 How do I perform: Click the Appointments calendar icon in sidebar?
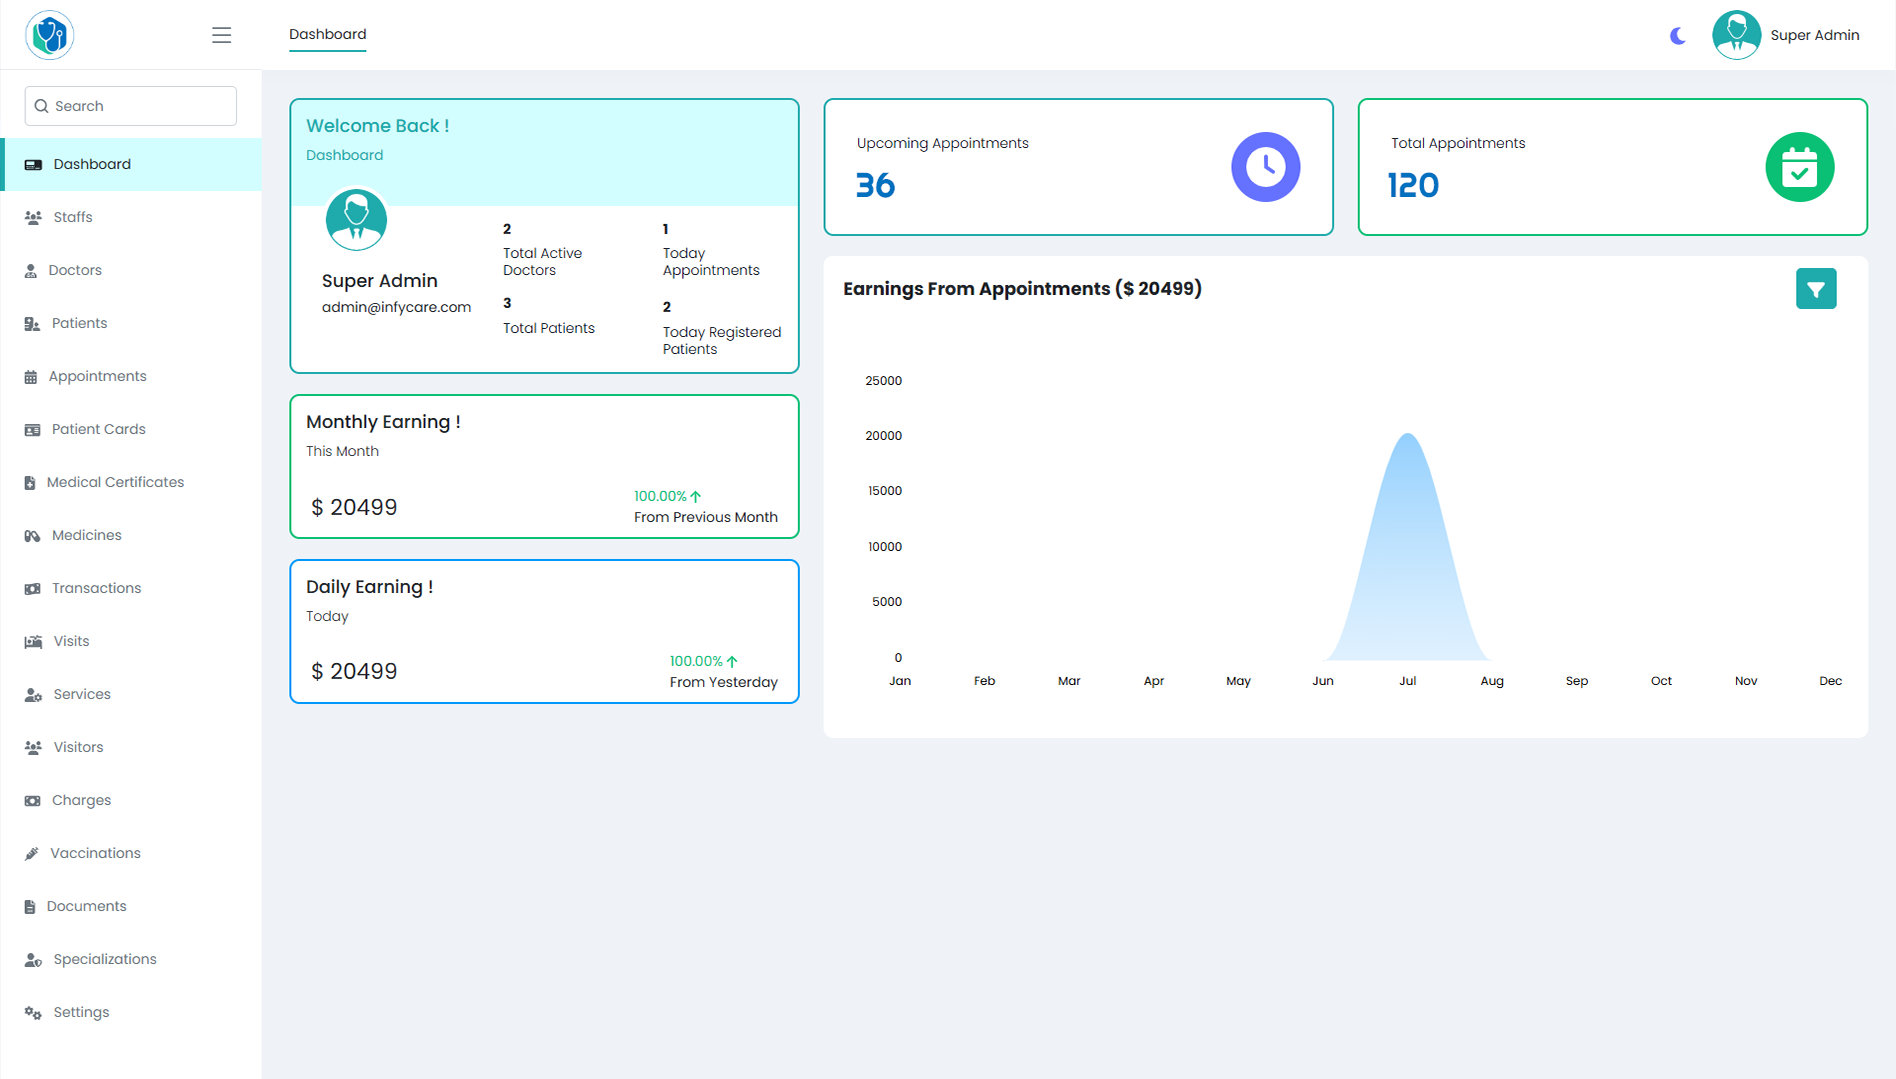coord(31,376)
